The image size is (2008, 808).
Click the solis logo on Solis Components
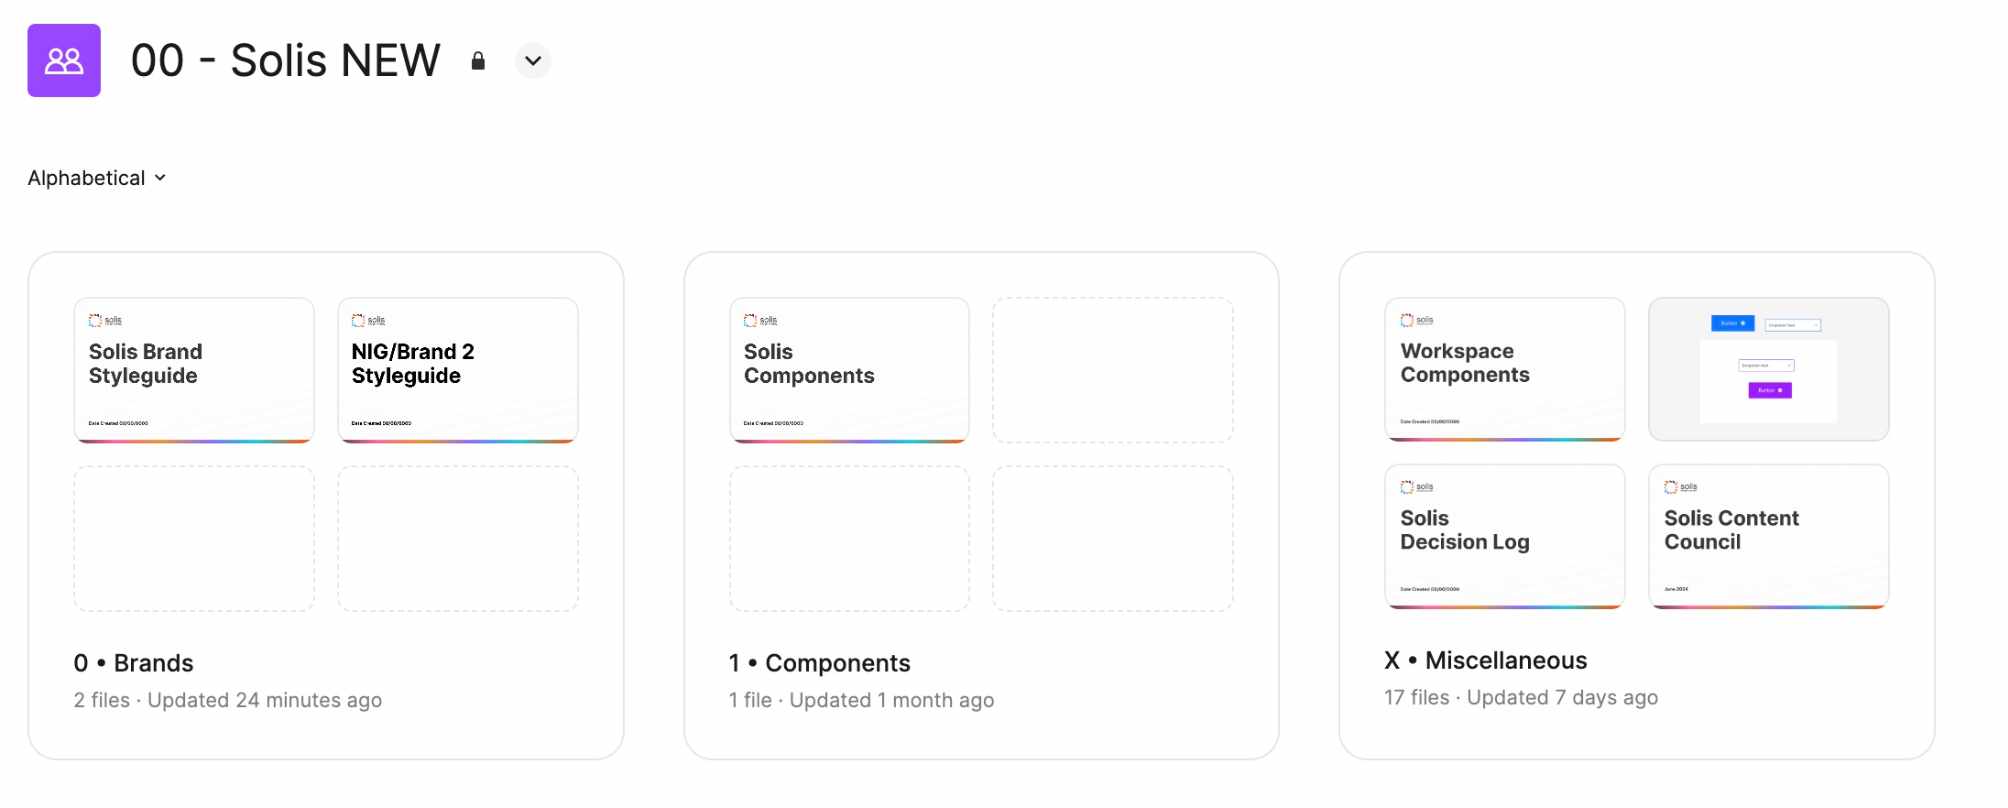(759, 320)
